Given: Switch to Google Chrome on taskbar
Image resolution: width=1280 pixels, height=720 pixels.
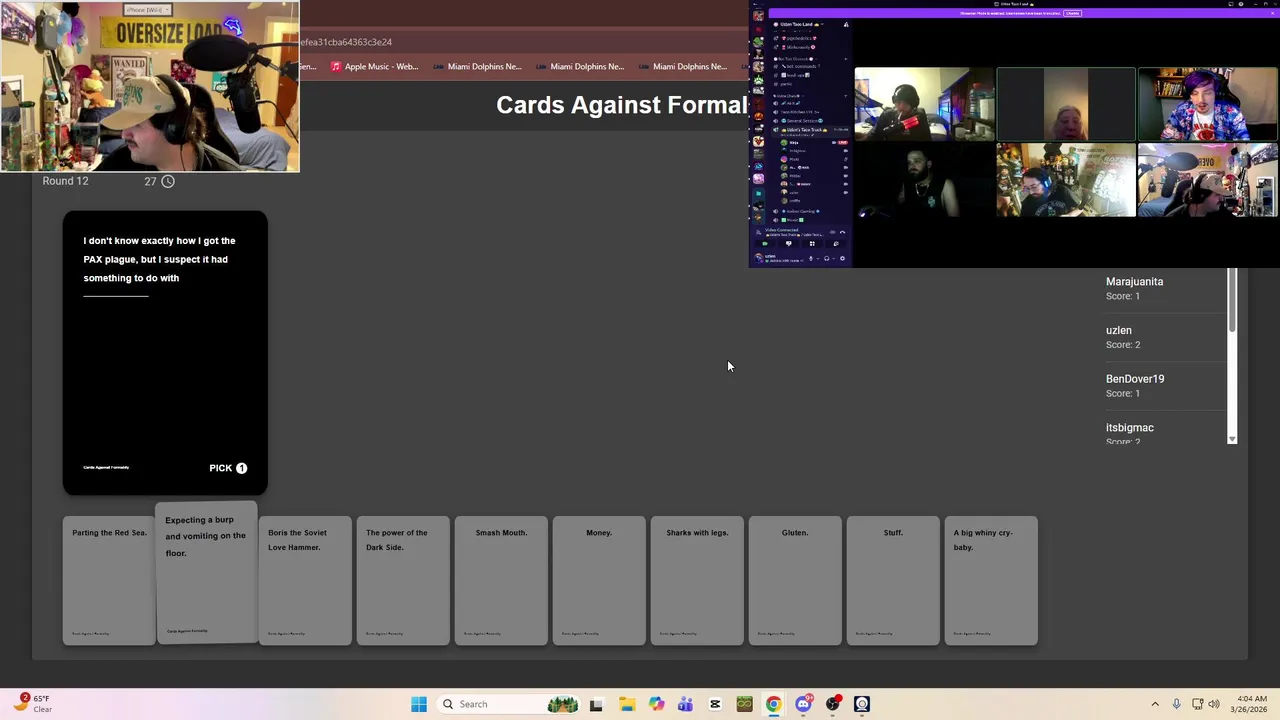Looking at the screenshot, I should point(773,704).
